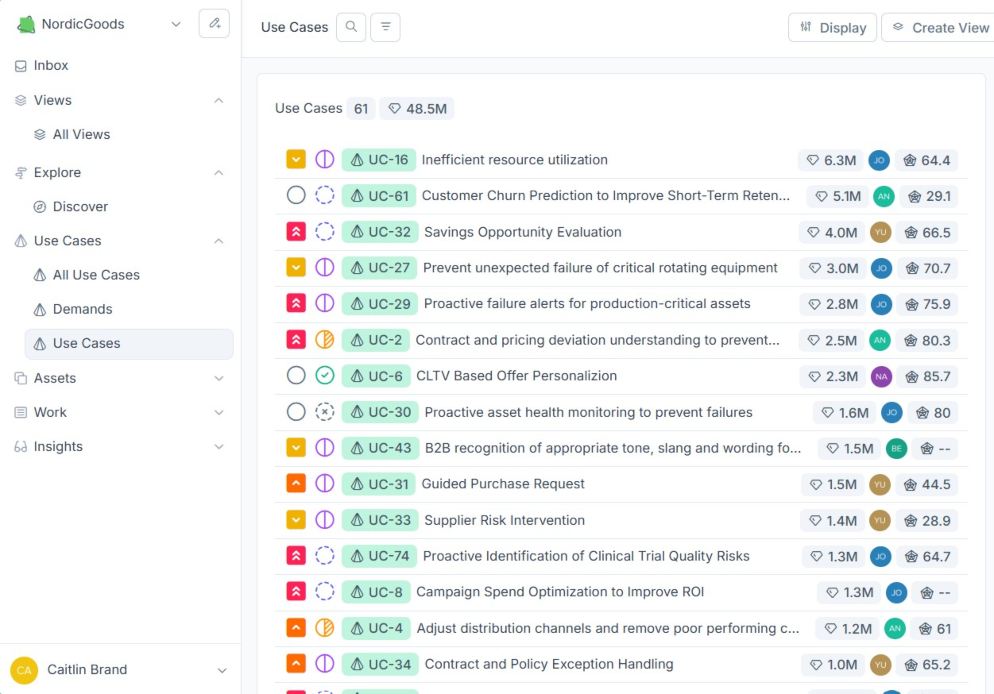Click the value tag 5.1M on UC-61

(x=838, y=196)
